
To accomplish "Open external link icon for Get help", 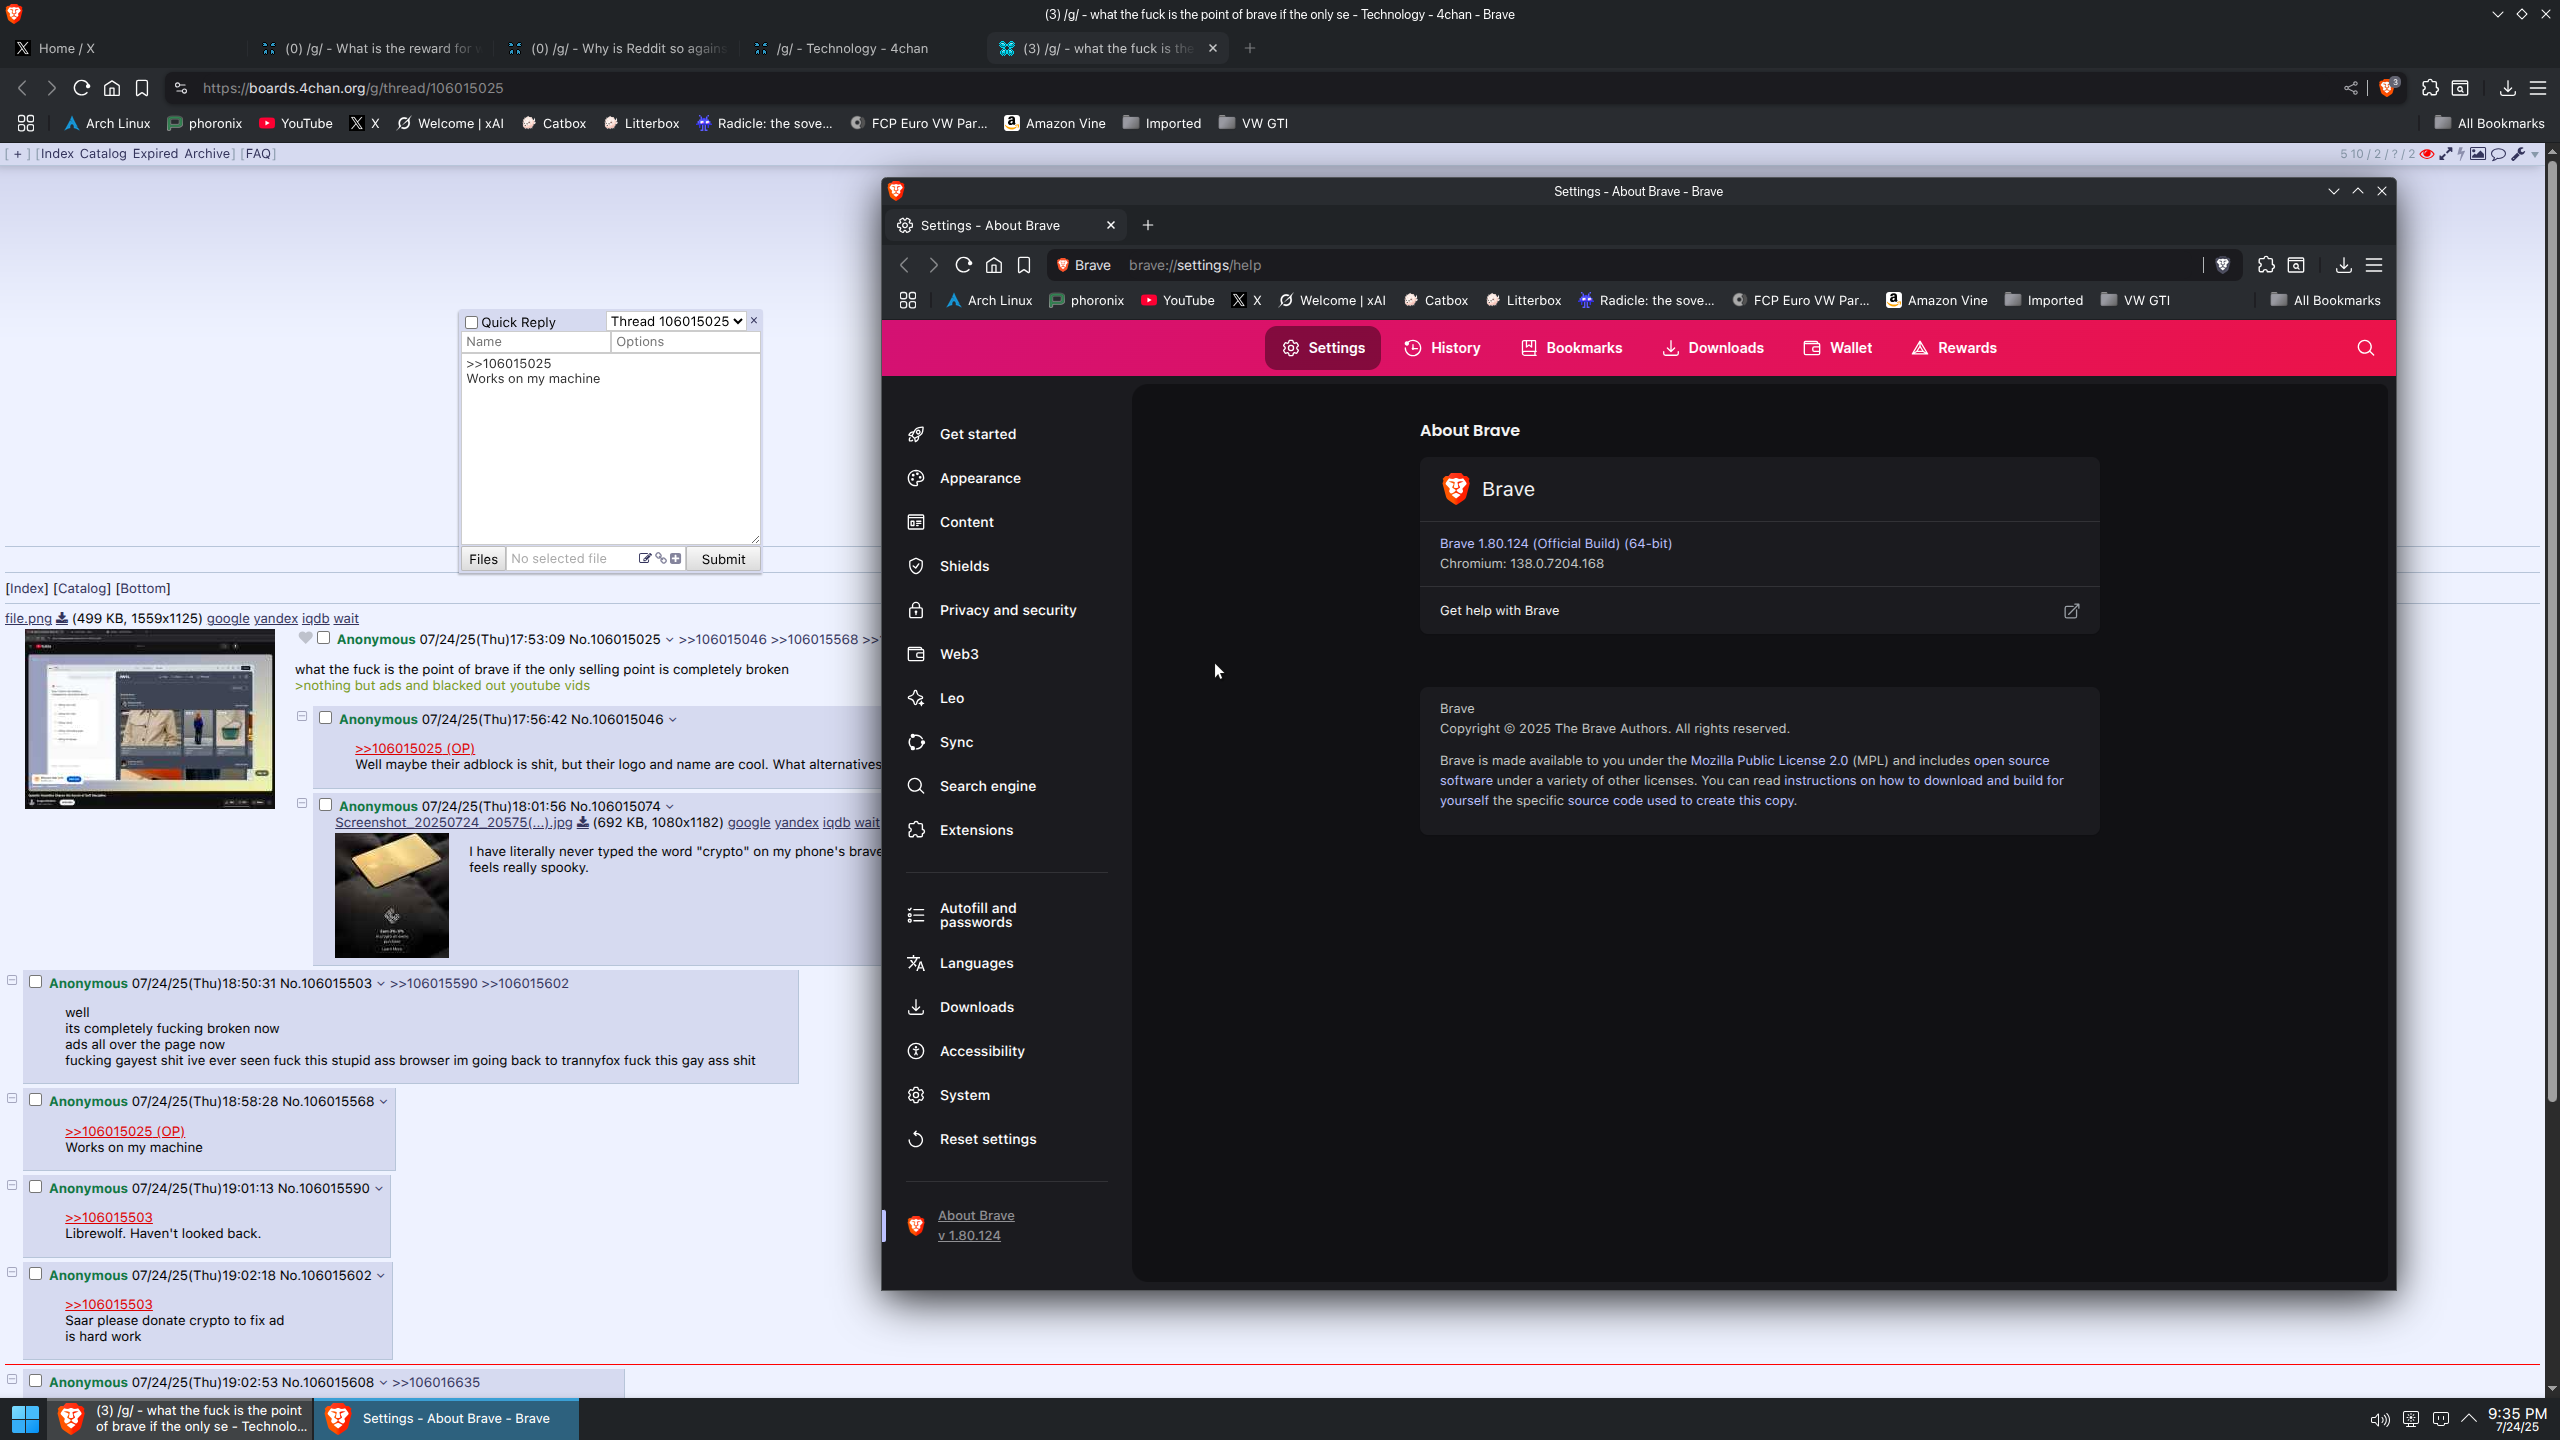I will pos(2072,611).
